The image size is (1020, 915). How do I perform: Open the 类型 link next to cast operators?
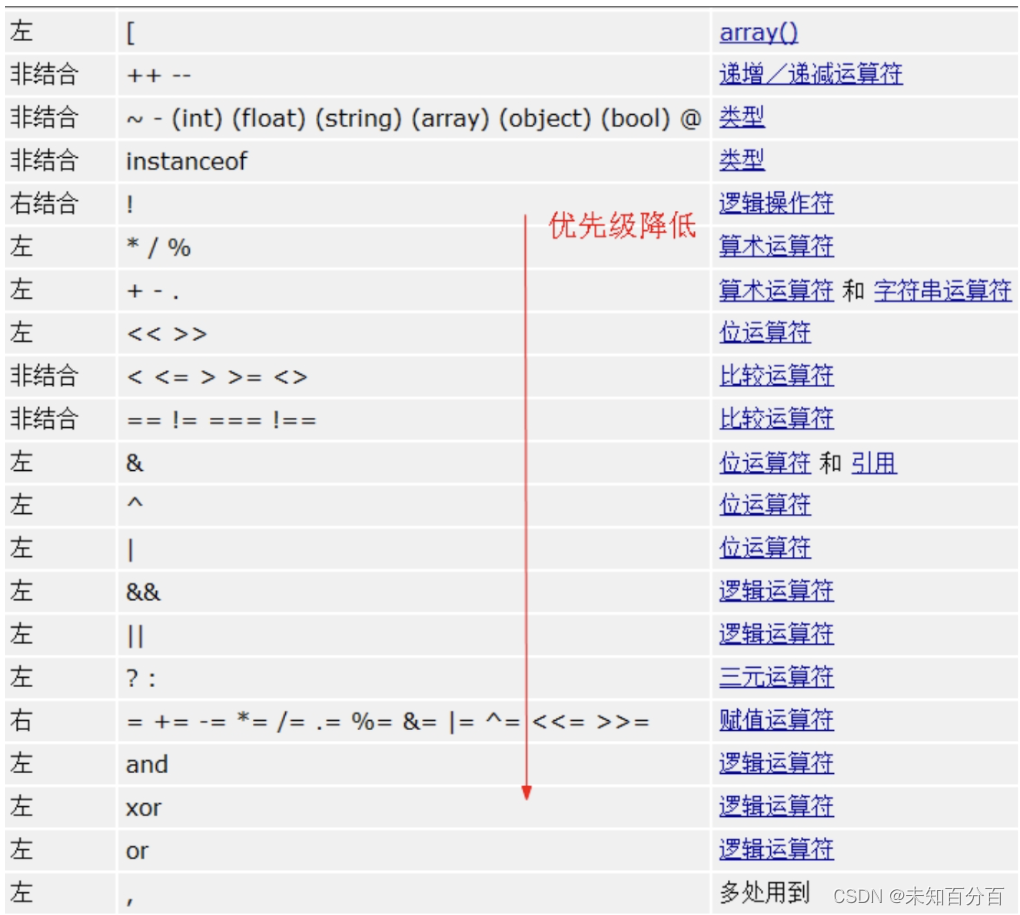click(742, 117)
